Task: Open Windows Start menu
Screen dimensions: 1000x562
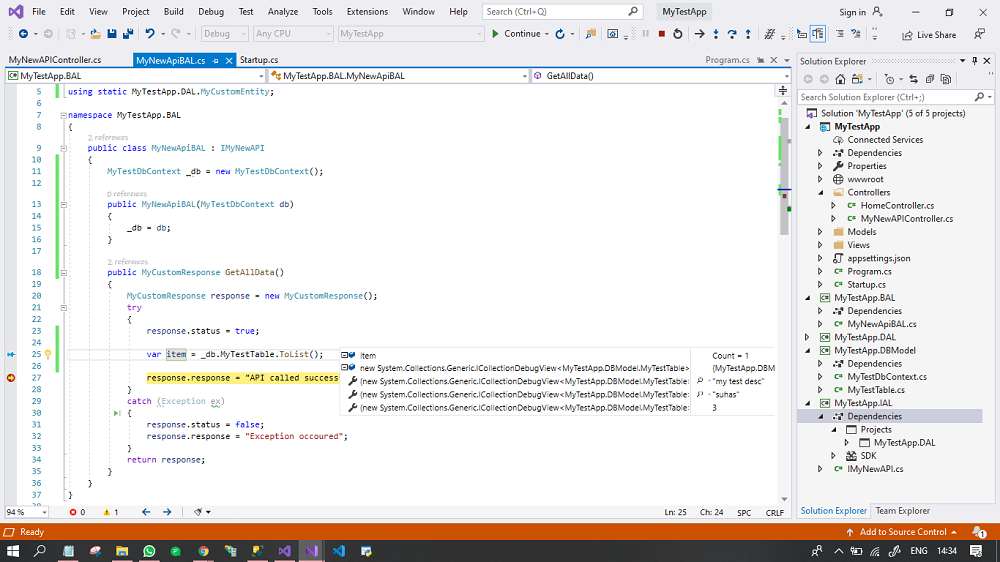Action: [13, 551]
